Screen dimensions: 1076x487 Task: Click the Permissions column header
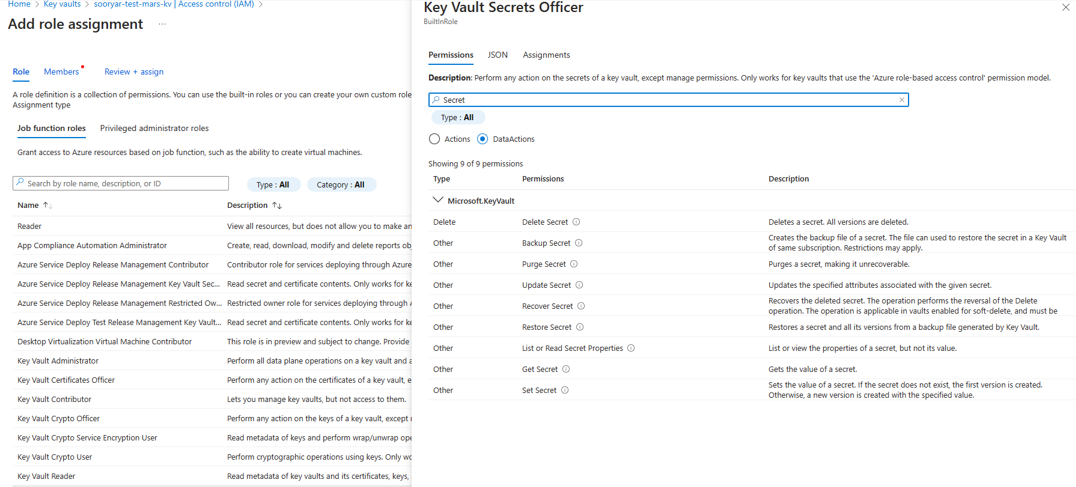click(543, 179)
